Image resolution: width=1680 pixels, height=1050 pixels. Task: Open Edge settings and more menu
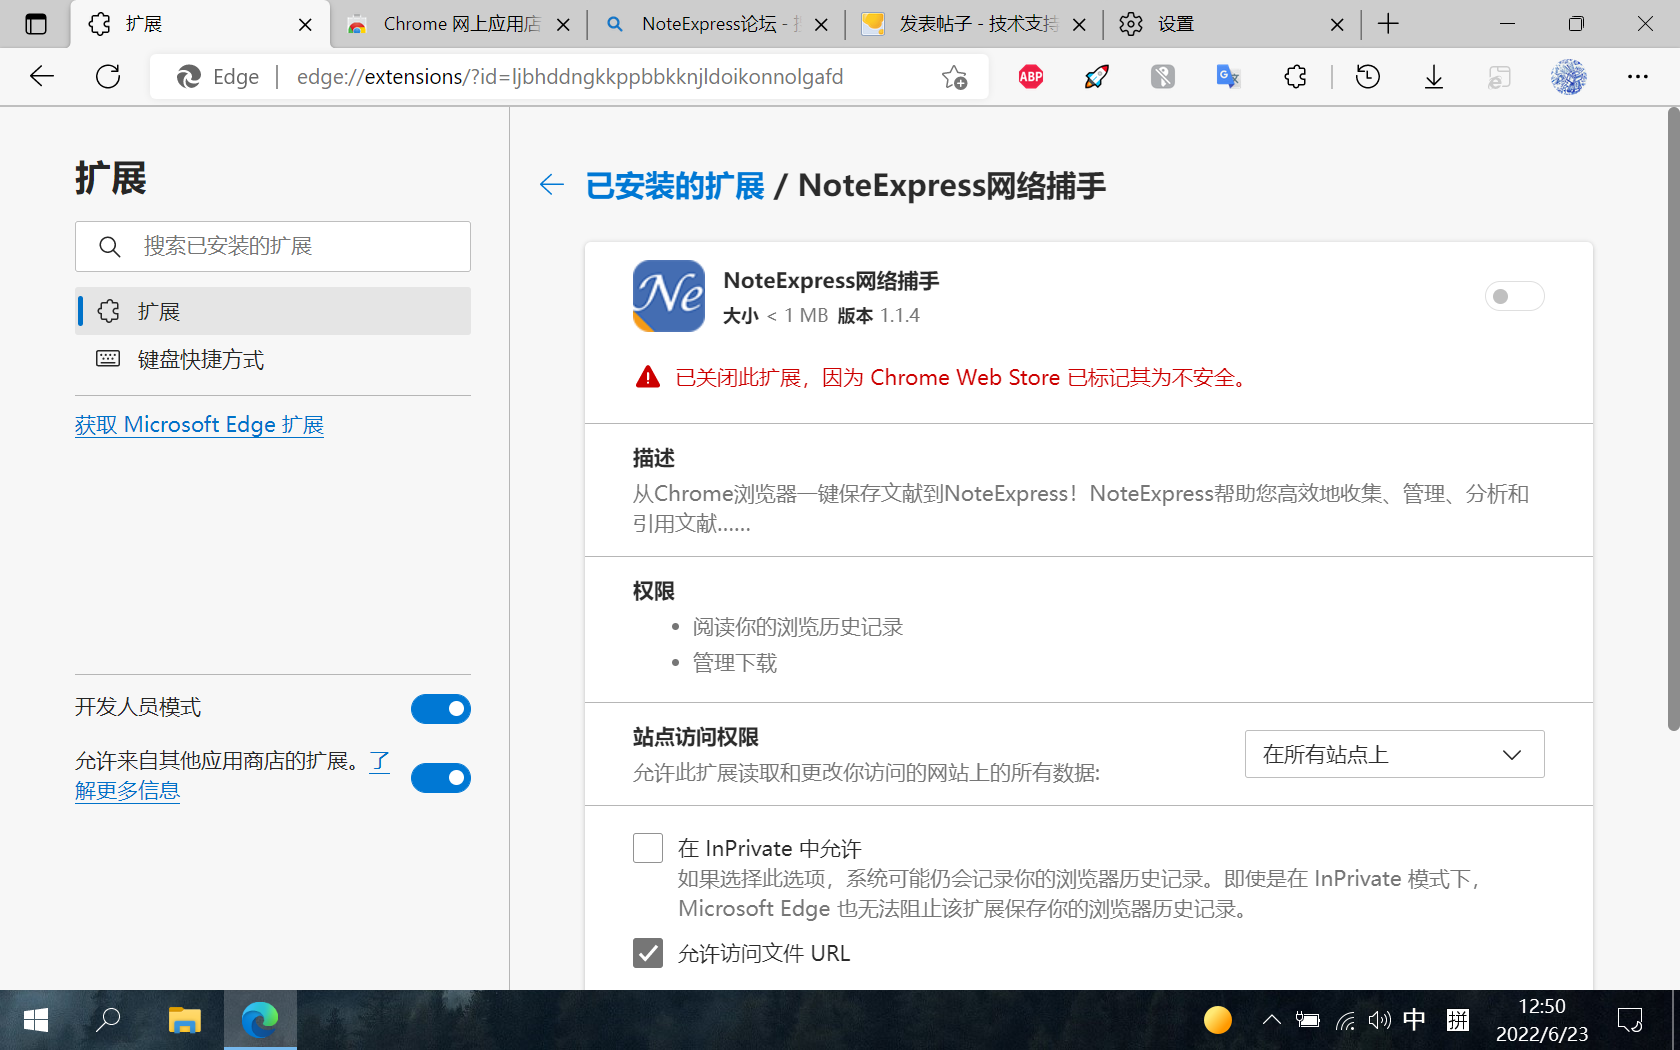point(1638,77)
